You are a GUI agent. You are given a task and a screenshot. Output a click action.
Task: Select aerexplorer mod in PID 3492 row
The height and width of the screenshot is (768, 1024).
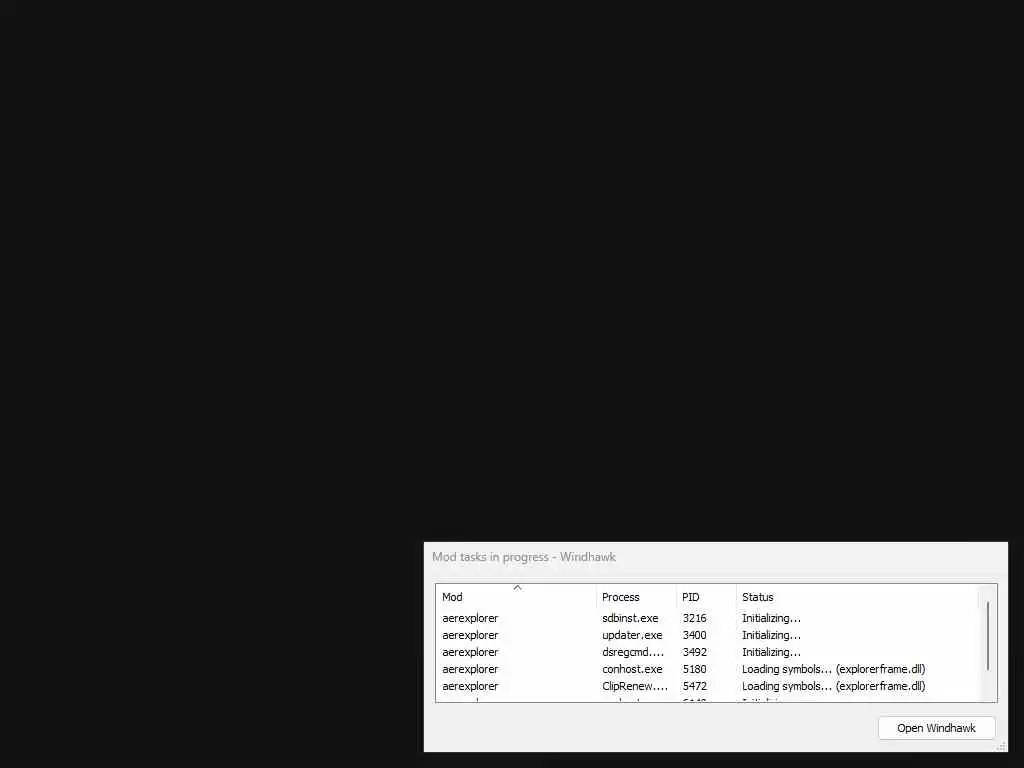coord(470,652)
